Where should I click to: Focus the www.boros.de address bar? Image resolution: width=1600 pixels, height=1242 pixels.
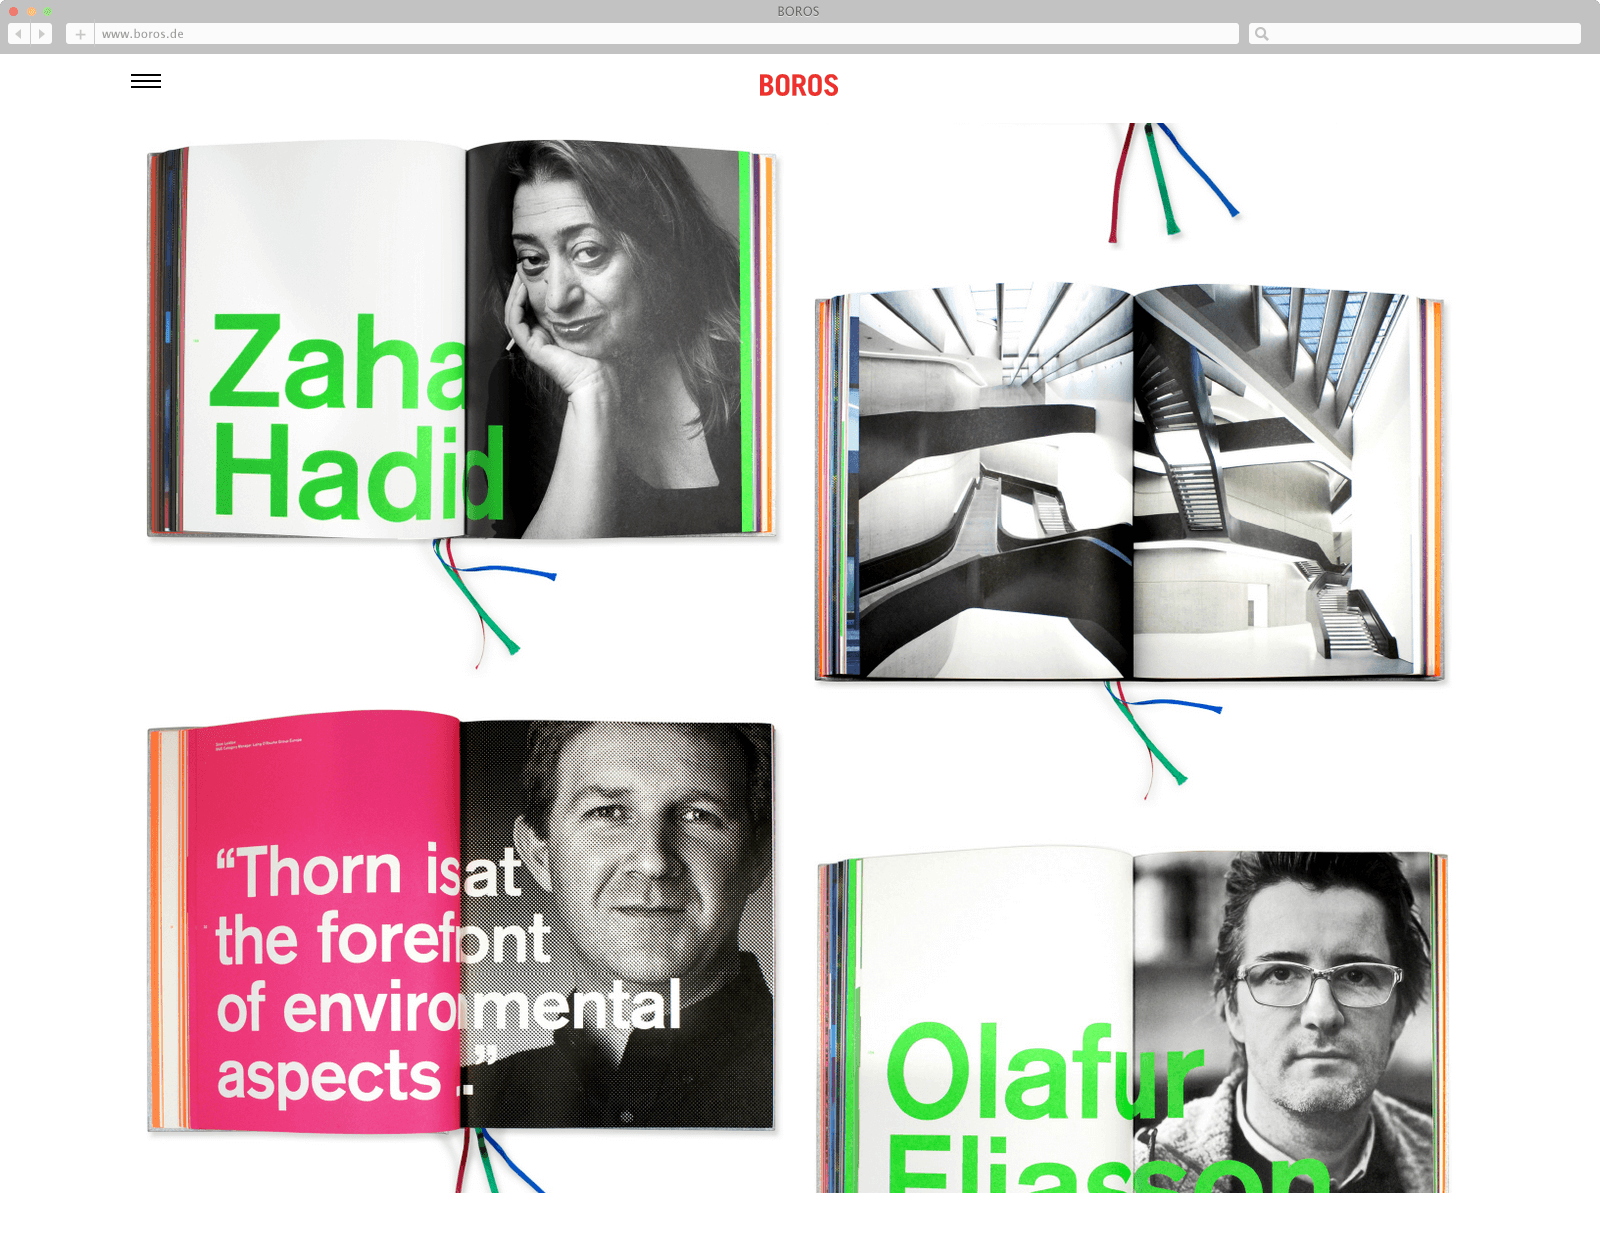667,34
